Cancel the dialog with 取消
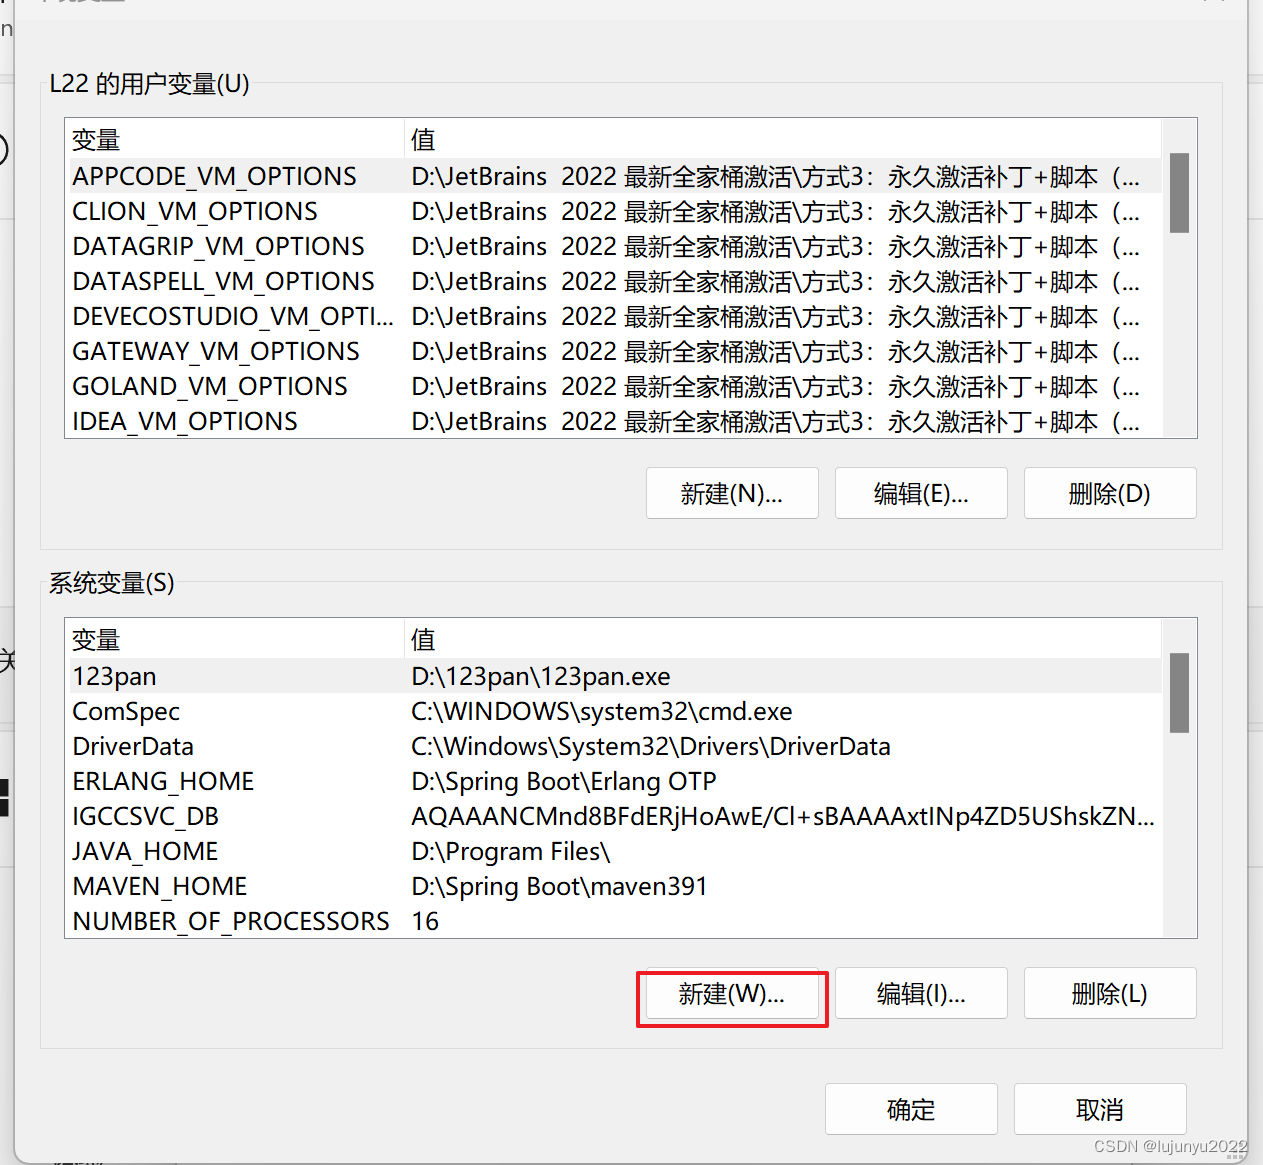The image size is (1263, 1165). [x=1100, y=1109]
